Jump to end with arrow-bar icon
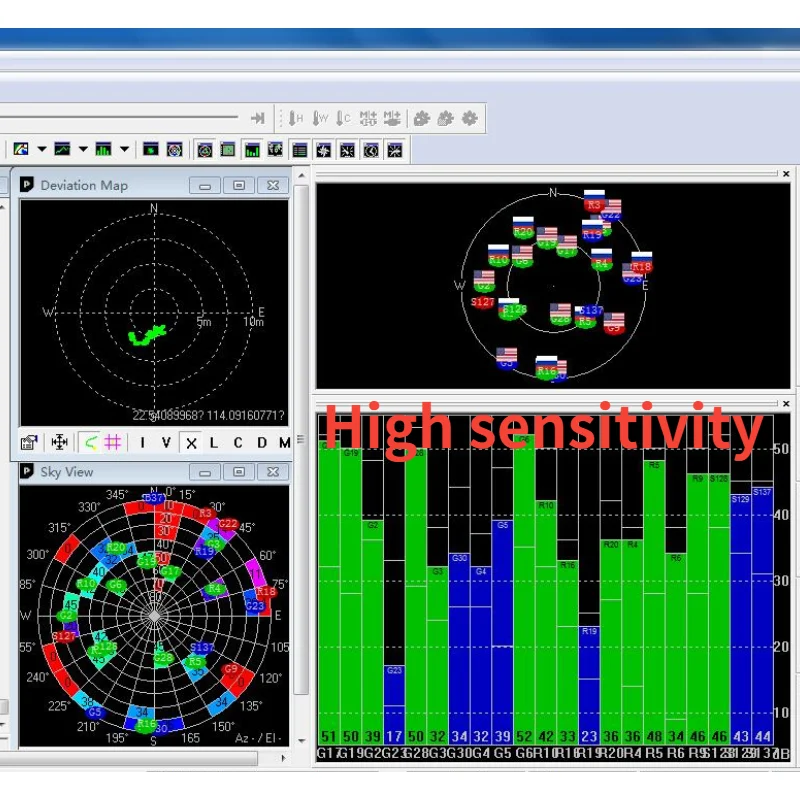This screenshot has width=800, height=800. tap(258, 118)
